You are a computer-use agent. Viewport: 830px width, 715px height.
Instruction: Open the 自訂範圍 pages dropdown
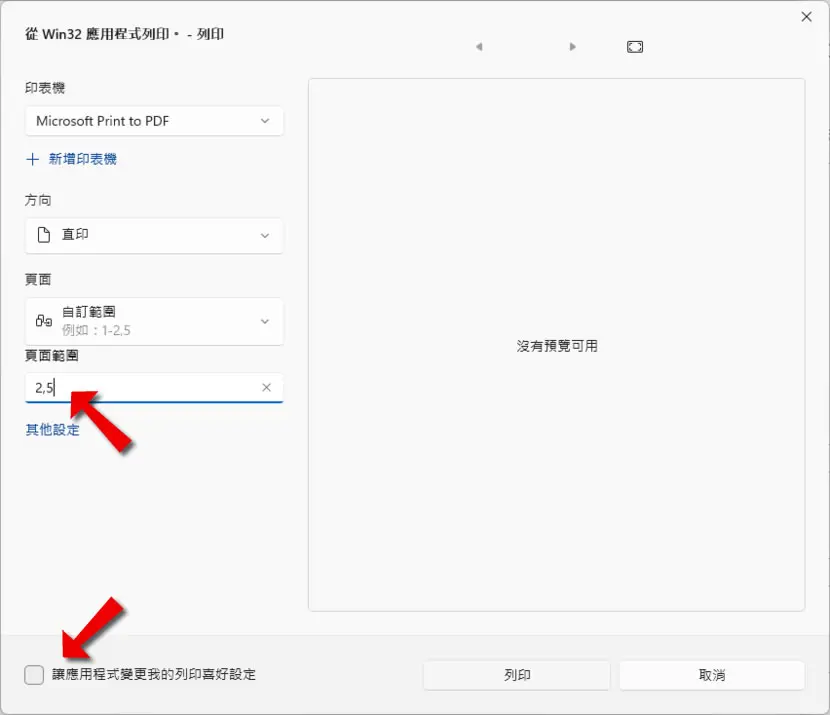coord(154,321)
